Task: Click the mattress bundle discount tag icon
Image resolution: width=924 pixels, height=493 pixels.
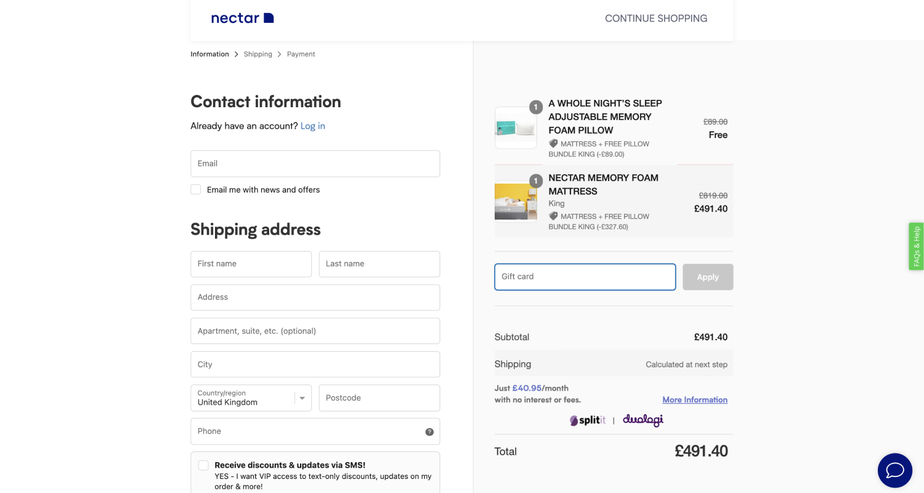Action: pos(553,216)
